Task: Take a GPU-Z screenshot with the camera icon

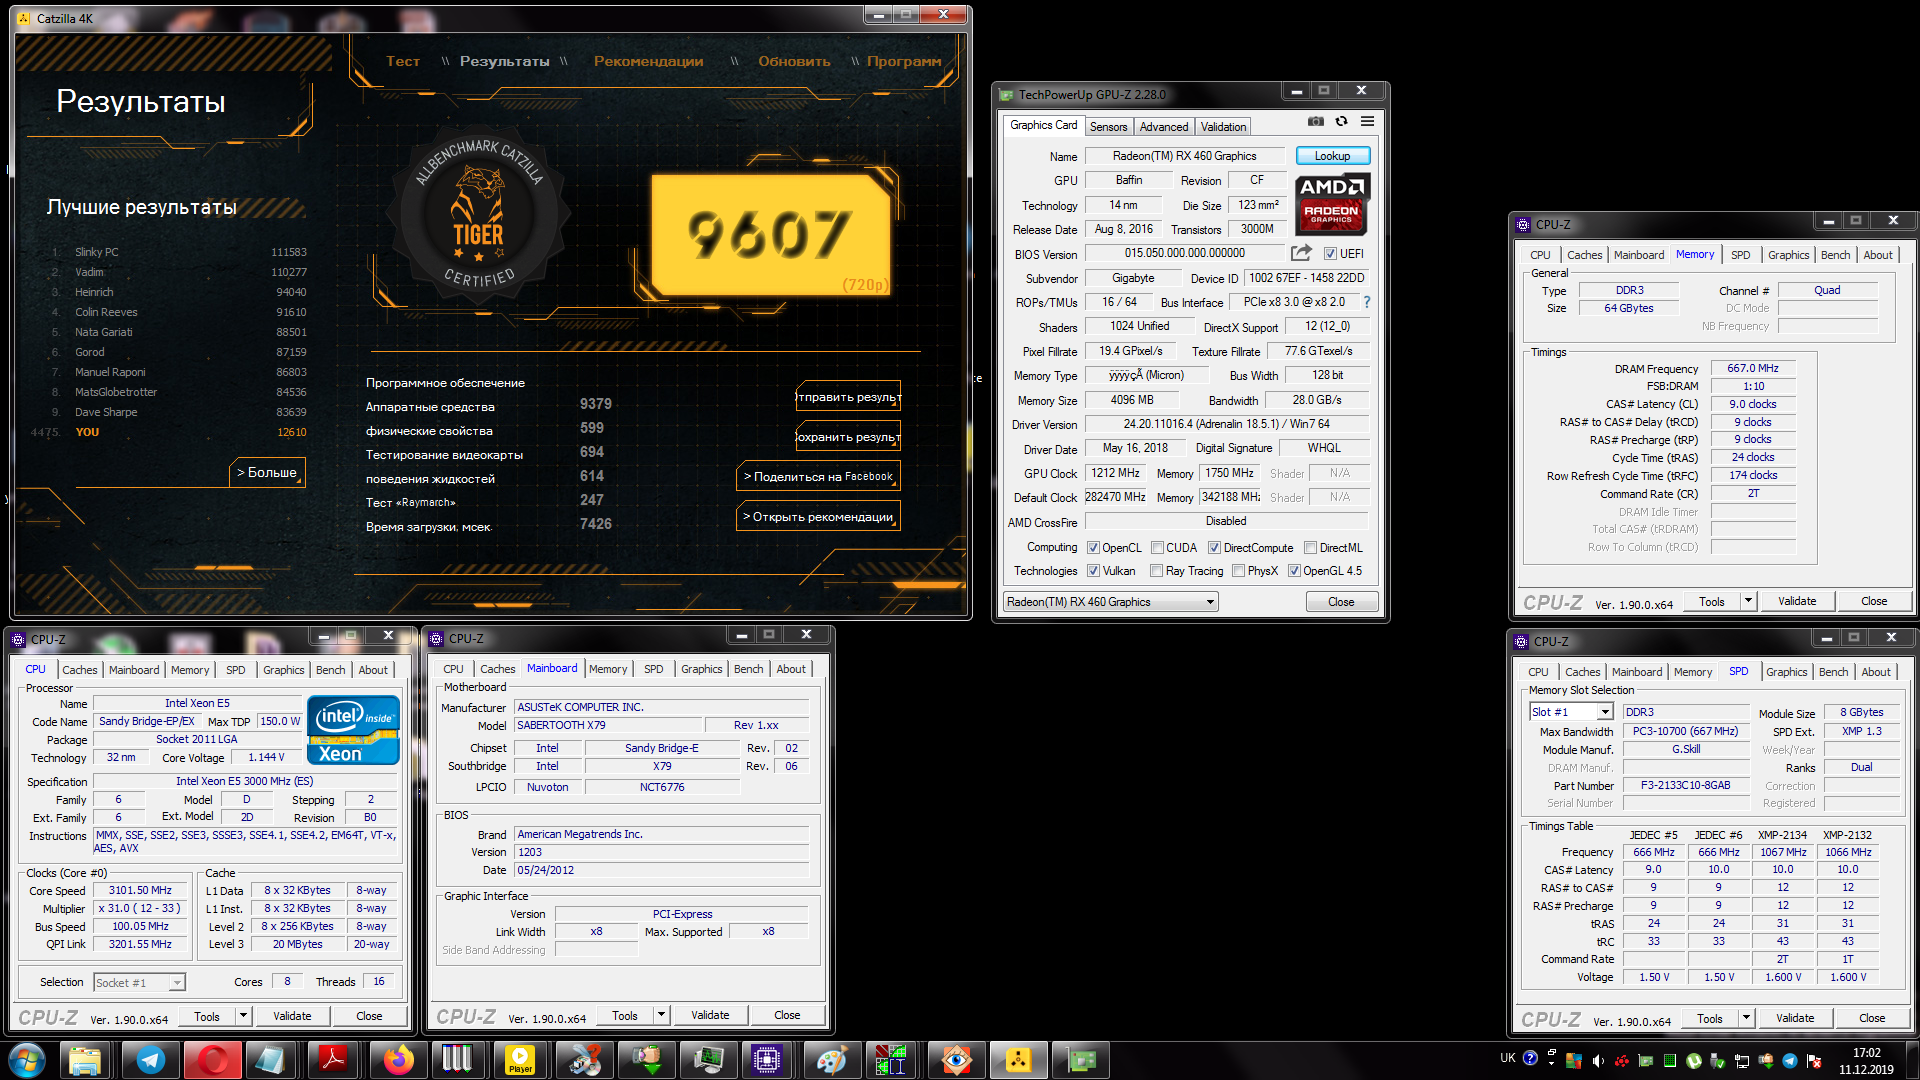Action: (1316, 121)
